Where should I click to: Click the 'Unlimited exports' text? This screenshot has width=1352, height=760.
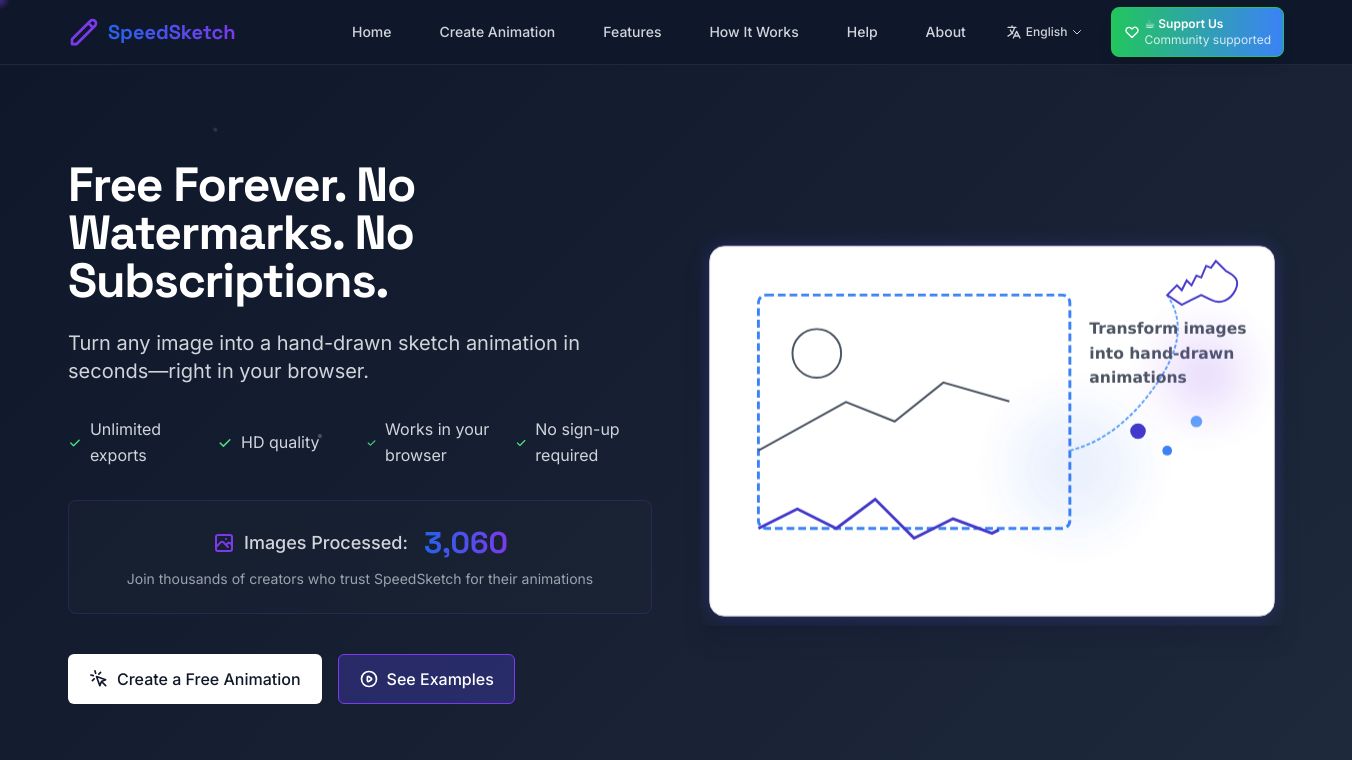click(125, 442)
